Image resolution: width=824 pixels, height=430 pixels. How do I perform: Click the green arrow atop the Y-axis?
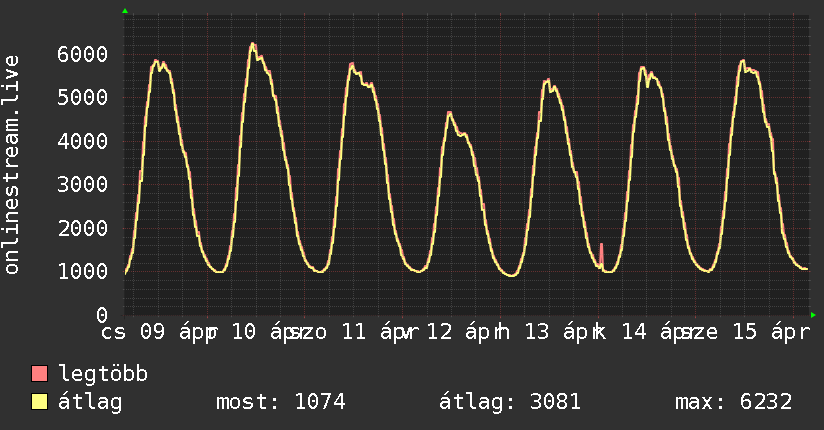(x=125, y=11)
